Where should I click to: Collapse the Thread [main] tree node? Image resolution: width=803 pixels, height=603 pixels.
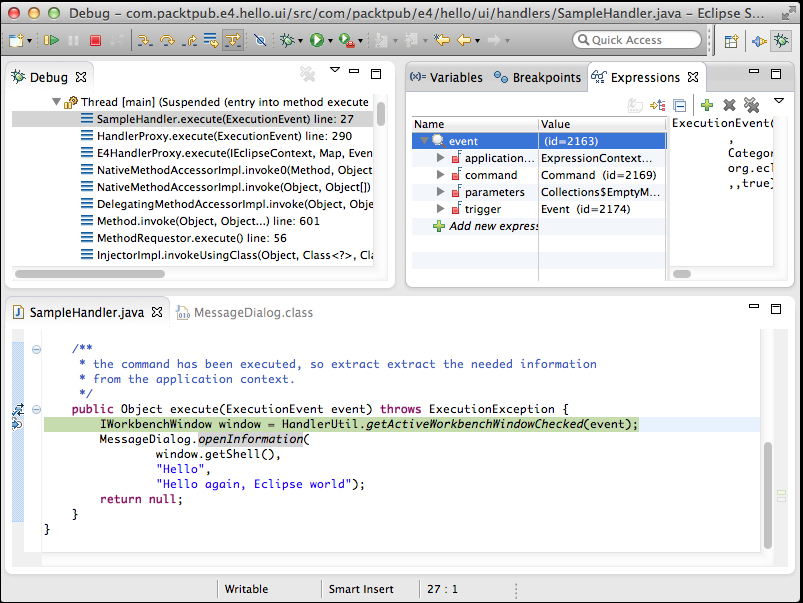point(56,102)
